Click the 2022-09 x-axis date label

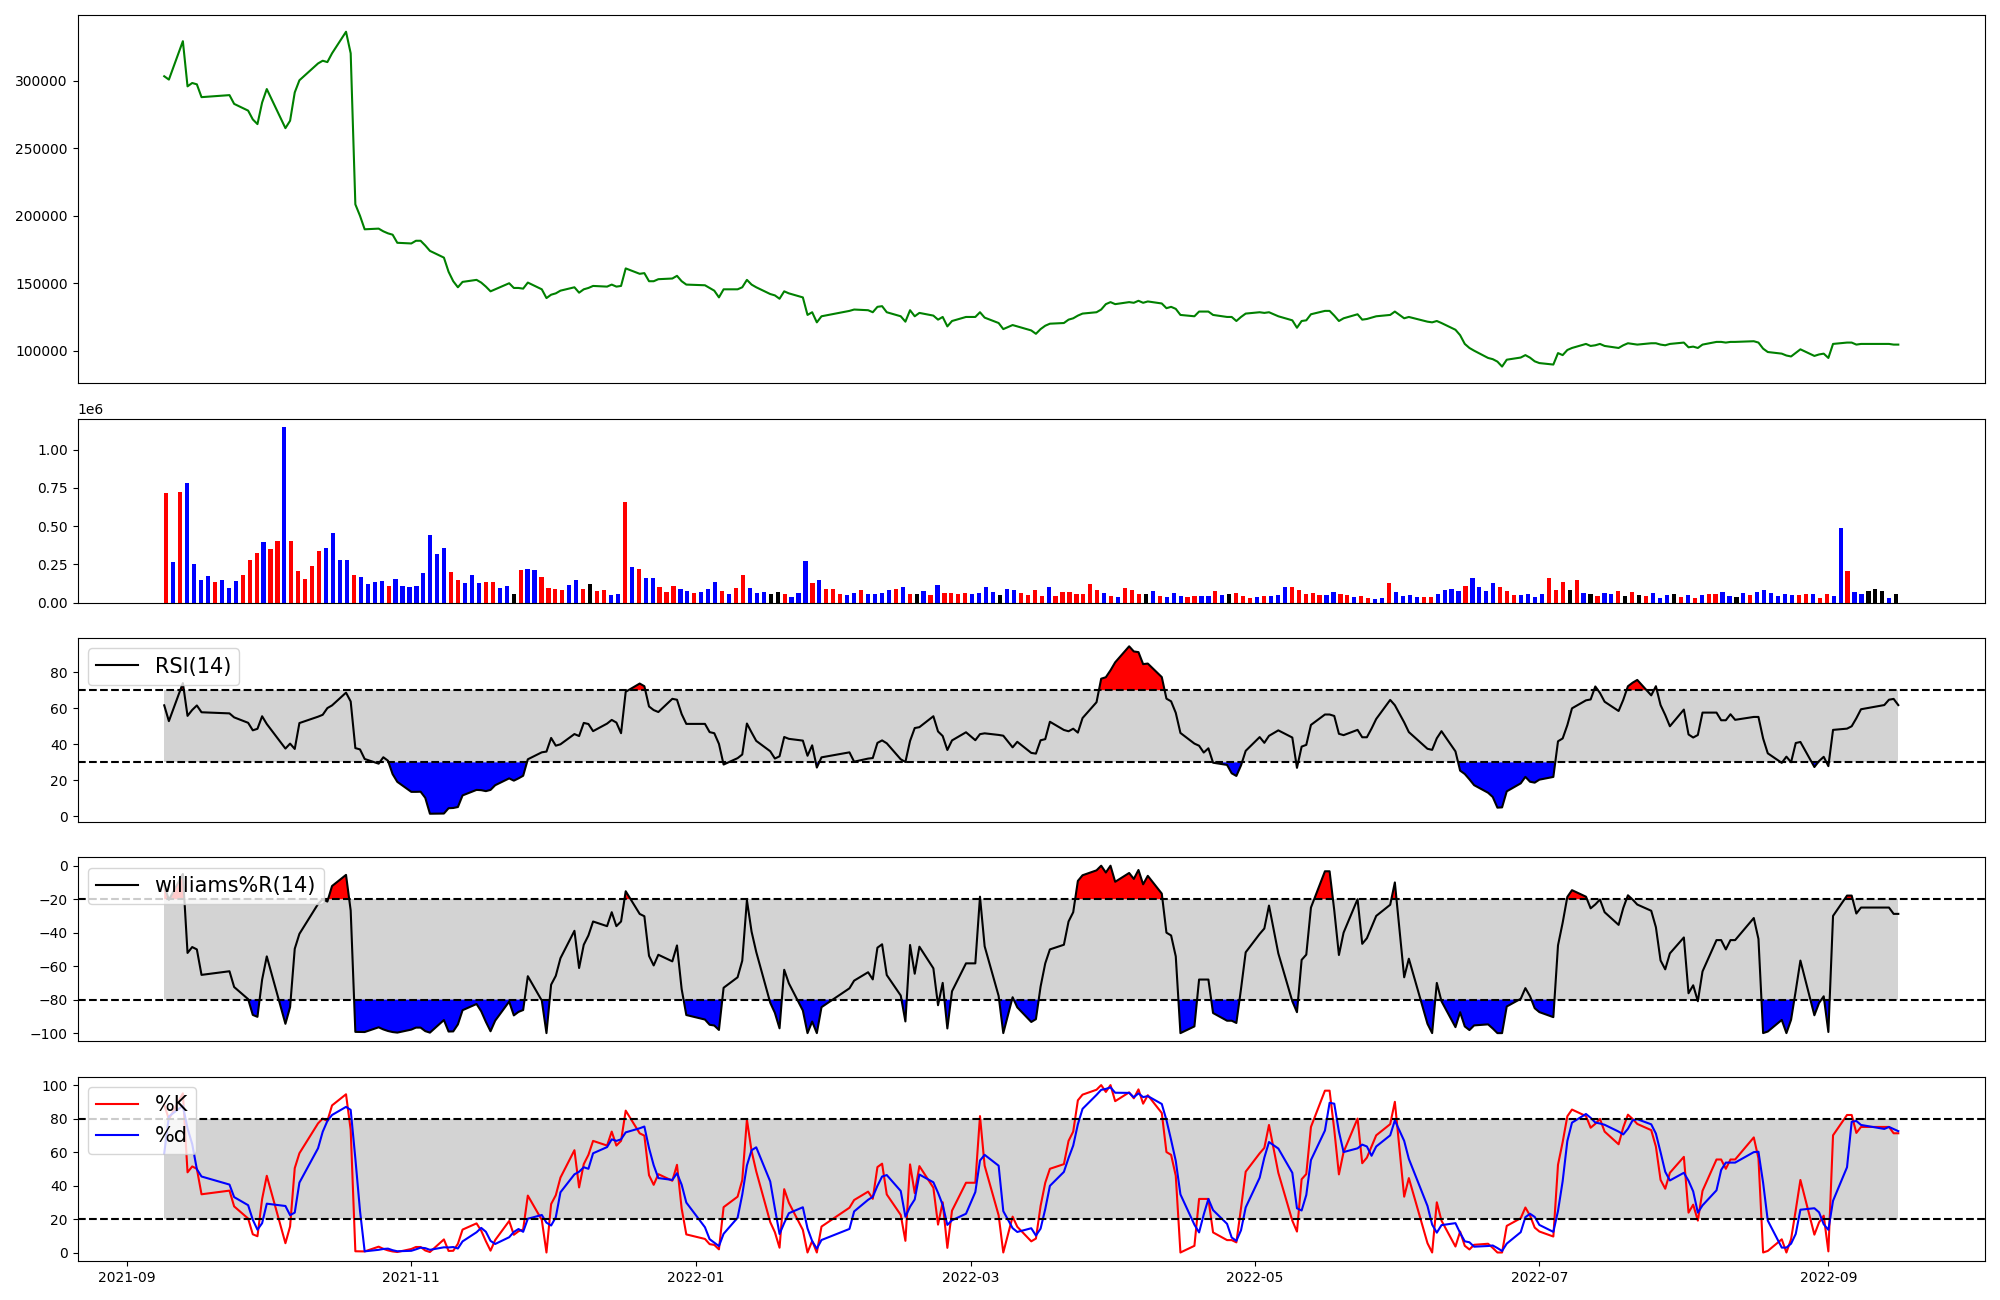[x=1828, y=1277]
